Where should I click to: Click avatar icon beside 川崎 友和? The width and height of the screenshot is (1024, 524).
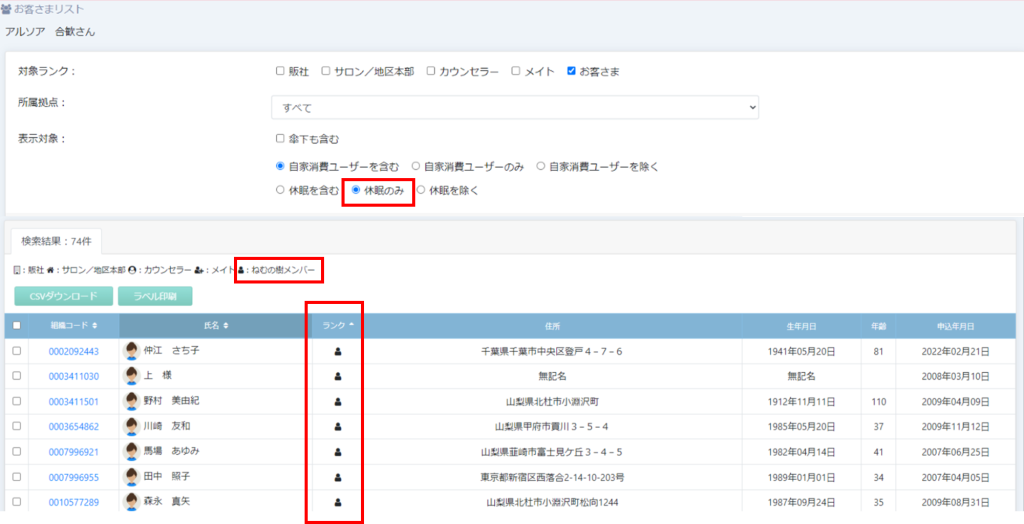click(x=131, y=426)
